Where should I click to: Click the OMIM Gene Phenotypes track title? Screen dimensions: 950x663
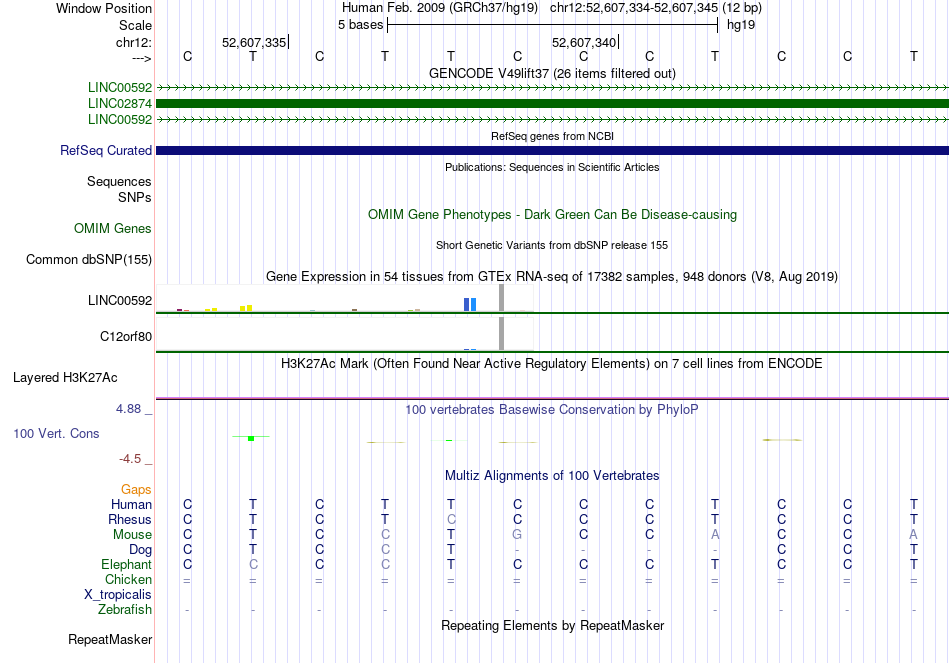tap(553, 215)
